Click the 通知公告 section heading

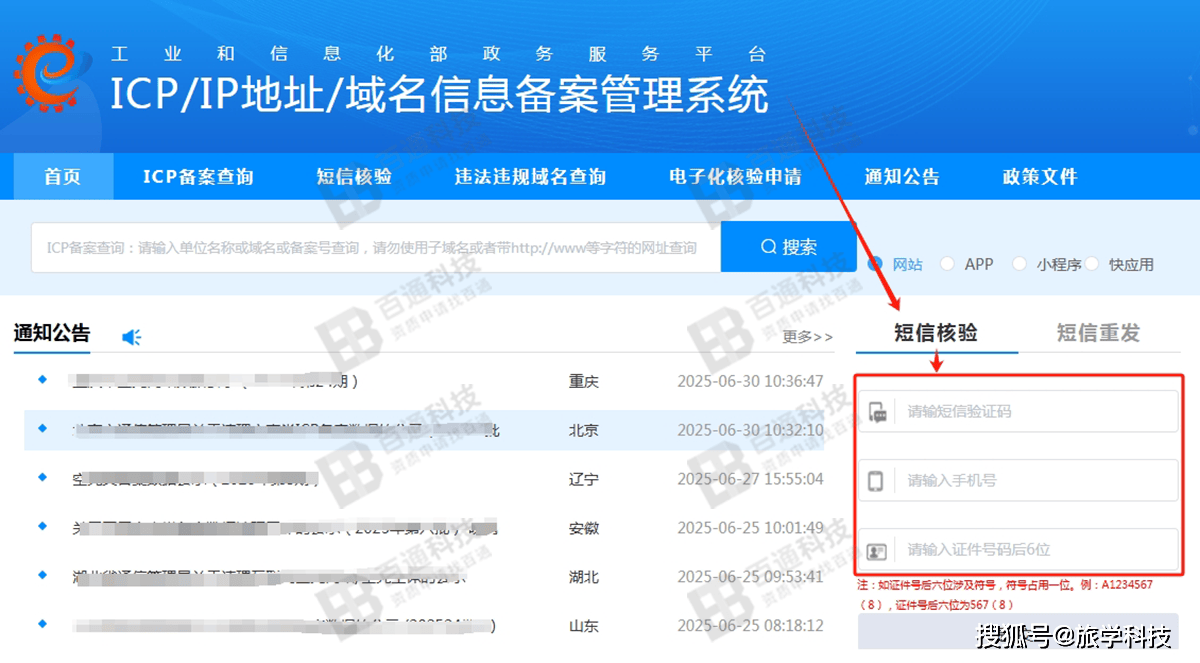[52, 333]
